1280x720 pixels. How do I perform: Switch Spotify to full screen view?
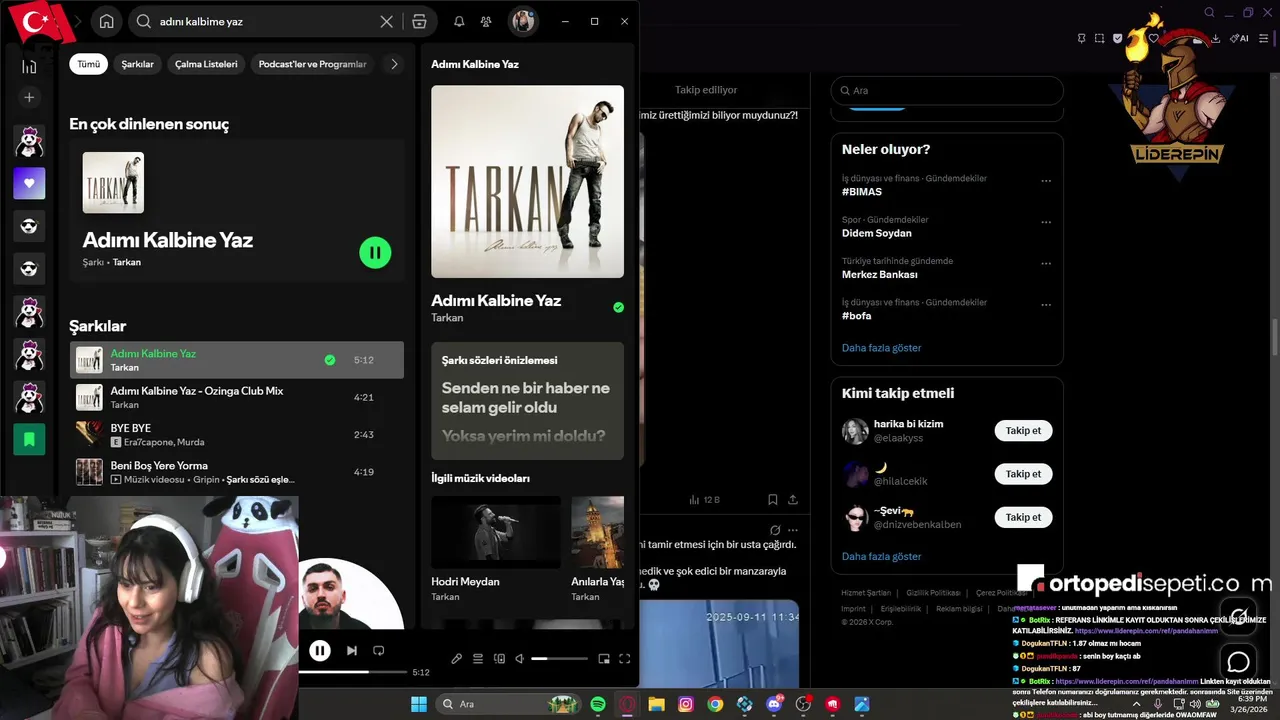pyautogui.click(x=625, y=658)
